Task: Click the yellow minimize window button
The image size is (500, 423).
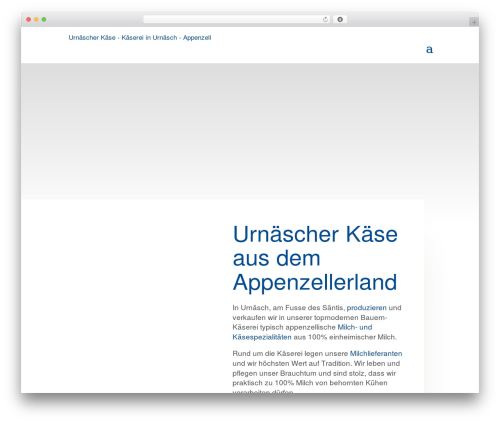Action: pyautogui.click(x=36, y=19)
